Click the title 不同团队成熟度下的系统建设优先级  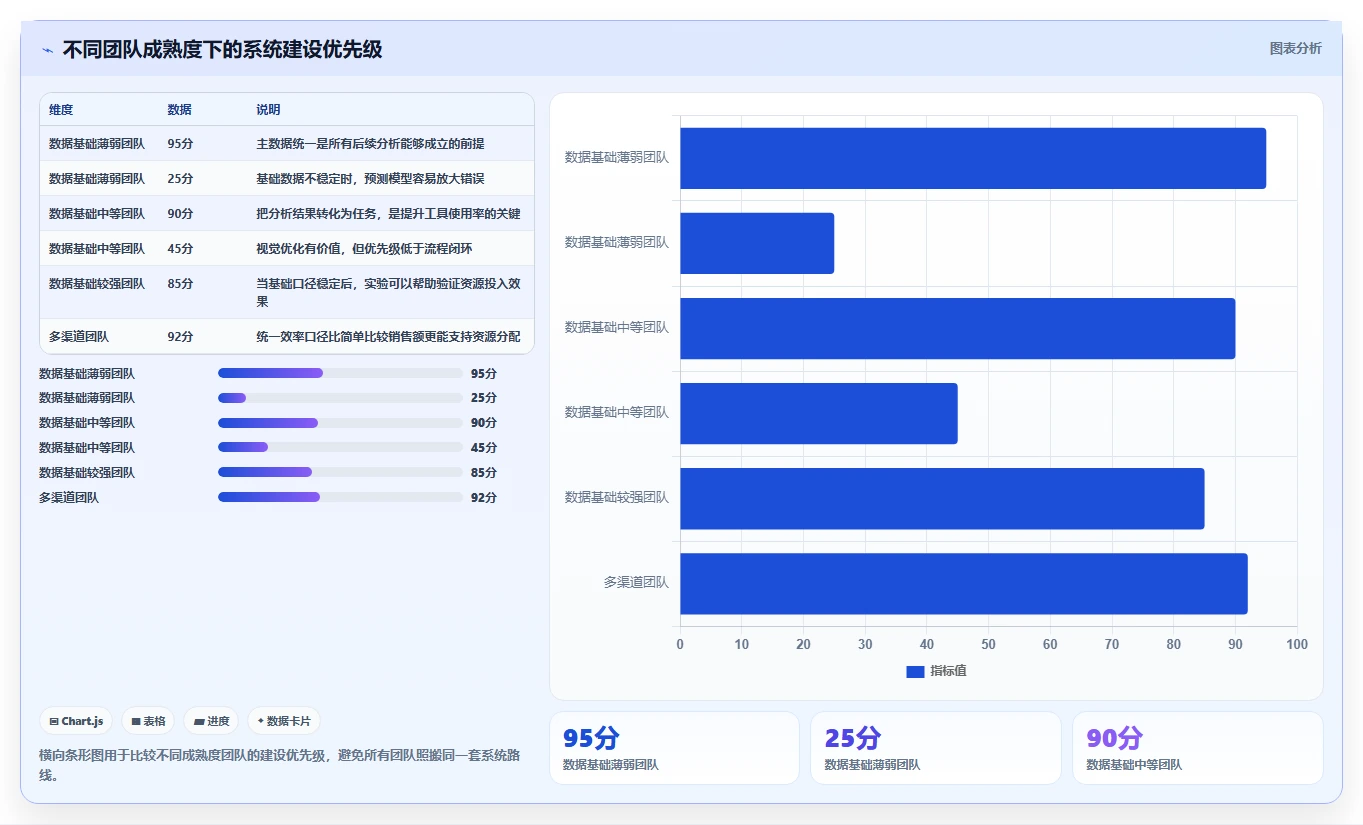(x=222, y=49)
